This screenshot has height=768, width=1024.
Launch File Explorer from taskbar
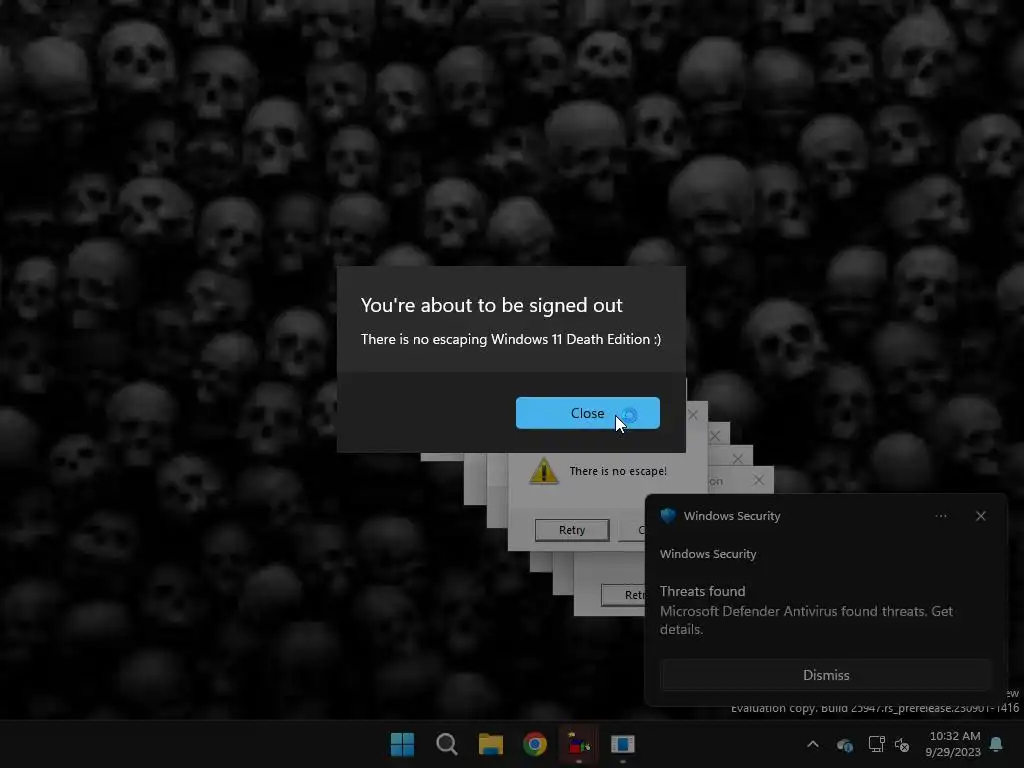(x=490, y=744)
